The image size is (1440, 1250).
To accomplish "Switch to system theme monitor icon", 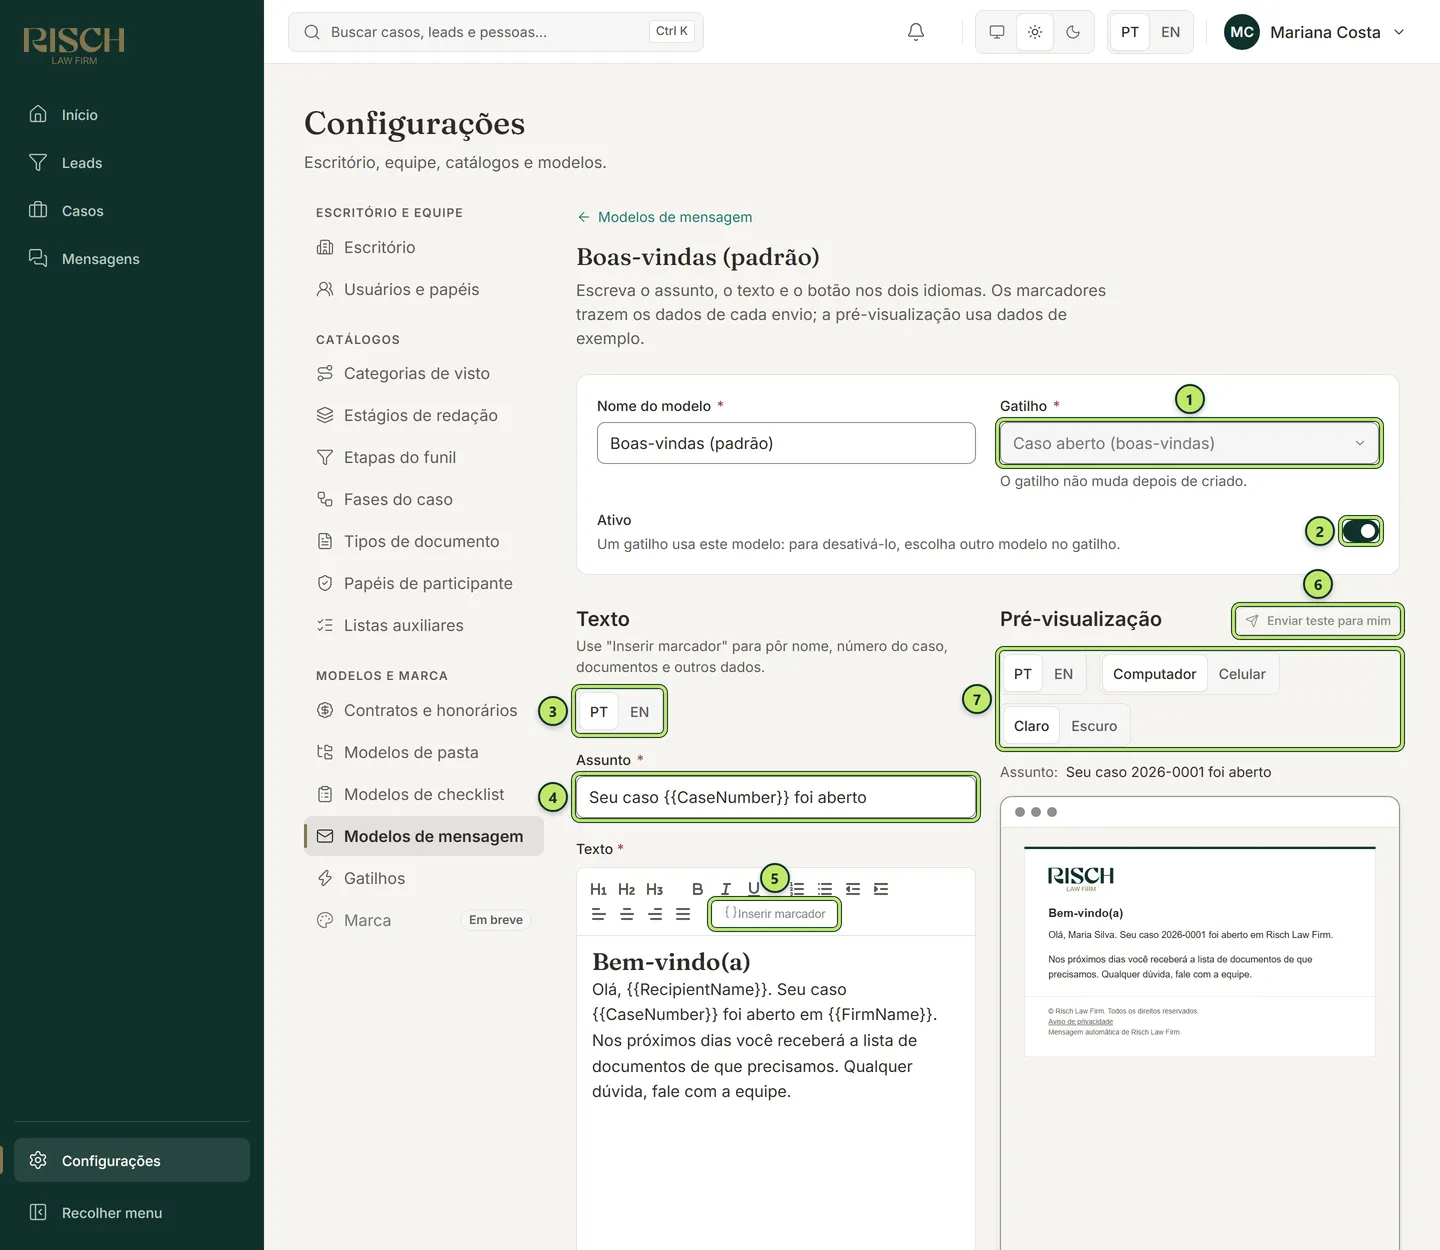I will click(997, 32).
